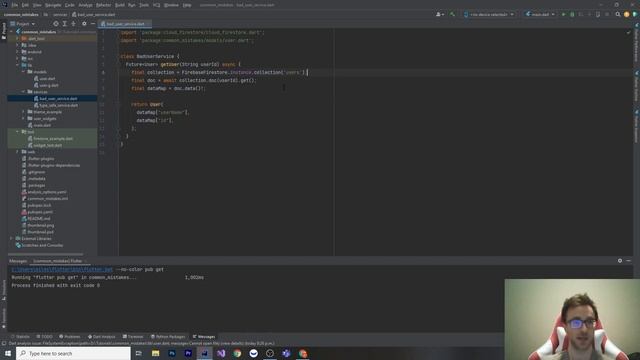Open the Python Packages tool window
The image size is (640, 360).
[168, 337]
